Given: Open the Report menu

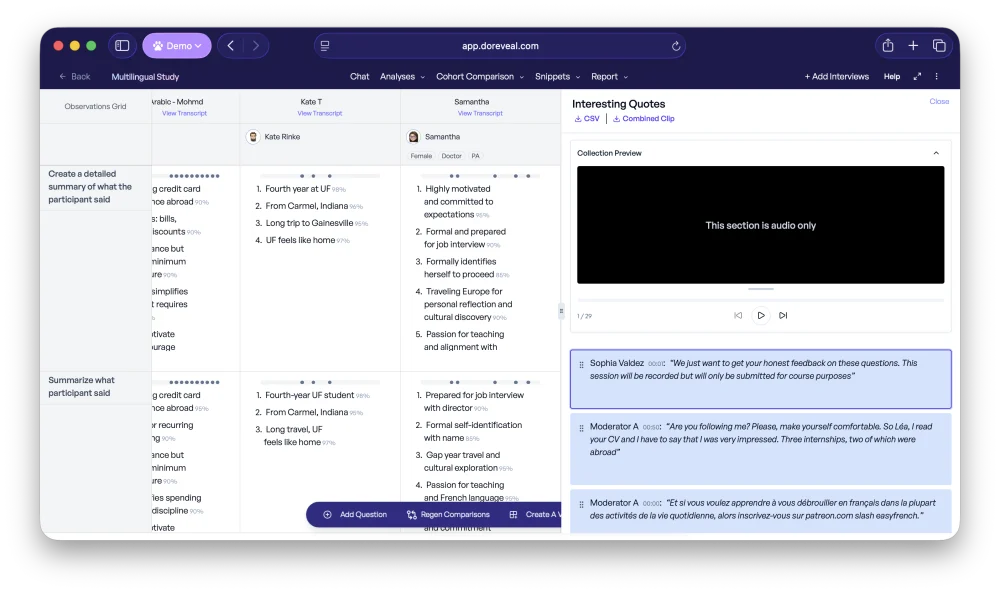Looking at the screenshot, I should (x=609, y=77).
